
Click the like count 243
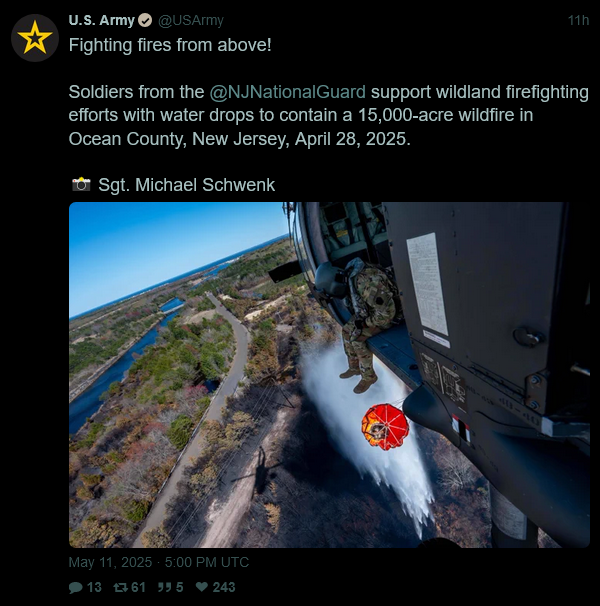[x=224, y=587]
